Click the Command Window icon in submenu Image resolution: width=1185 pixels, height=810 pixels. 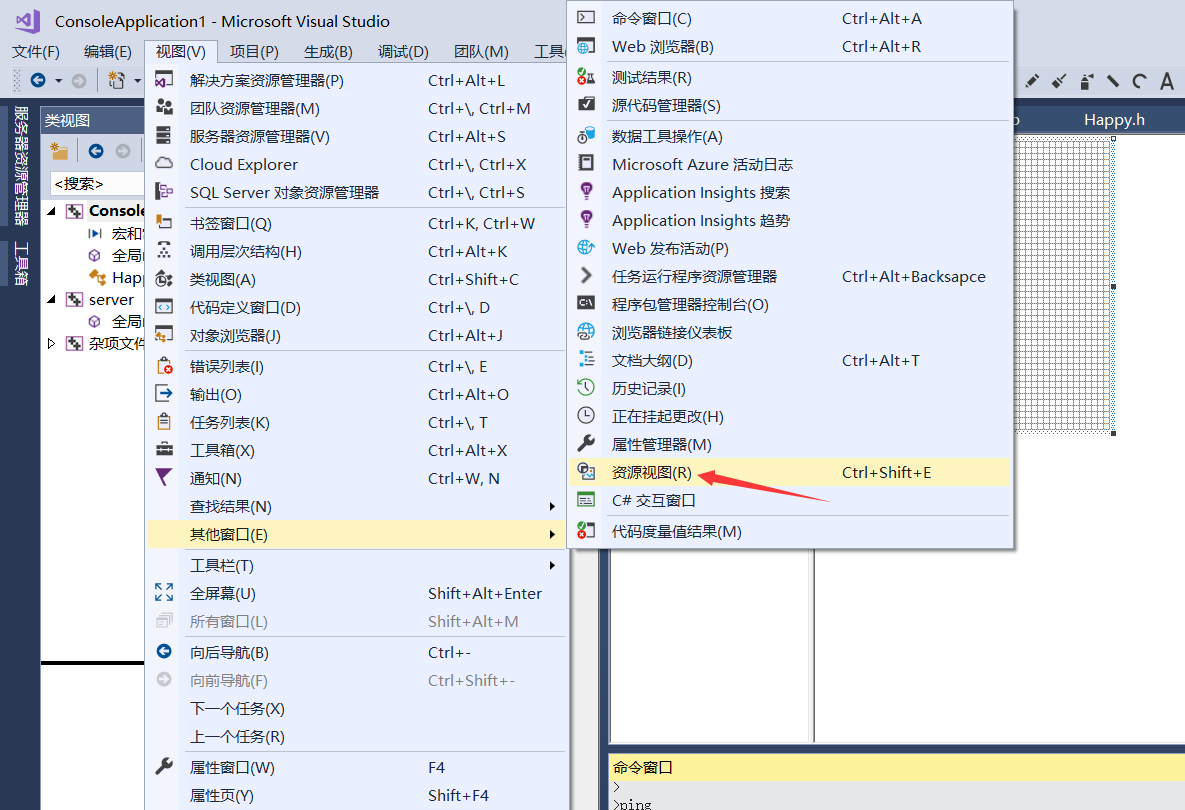pyautogui.click(x=586, y=17)
